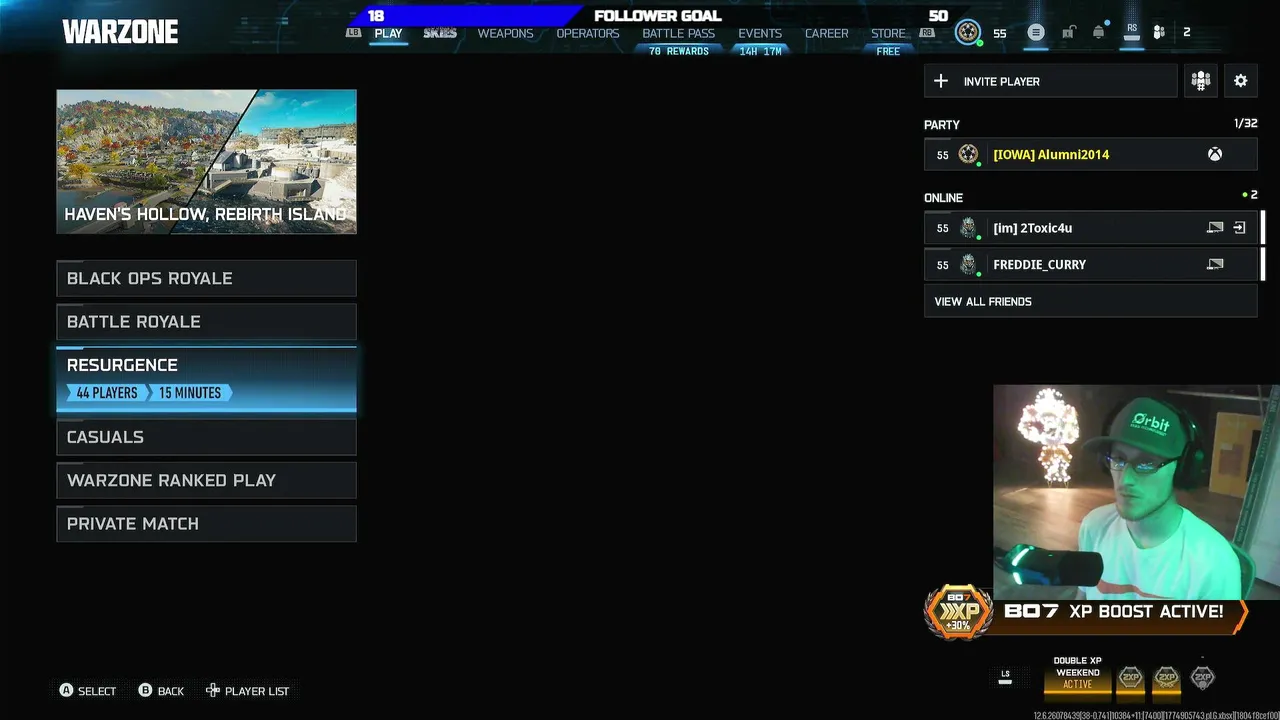Select the Black Ops Royale mode

(206, 278)
